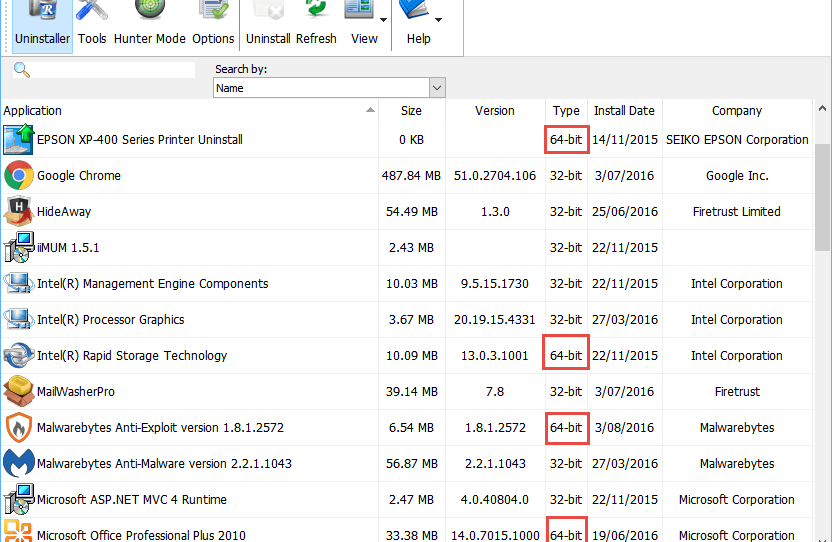Click the Malwarebytes Anti-Exploit shield icon
Viewport: 832px width, 542px height.
pyautogui.click(x=19, y=427)
